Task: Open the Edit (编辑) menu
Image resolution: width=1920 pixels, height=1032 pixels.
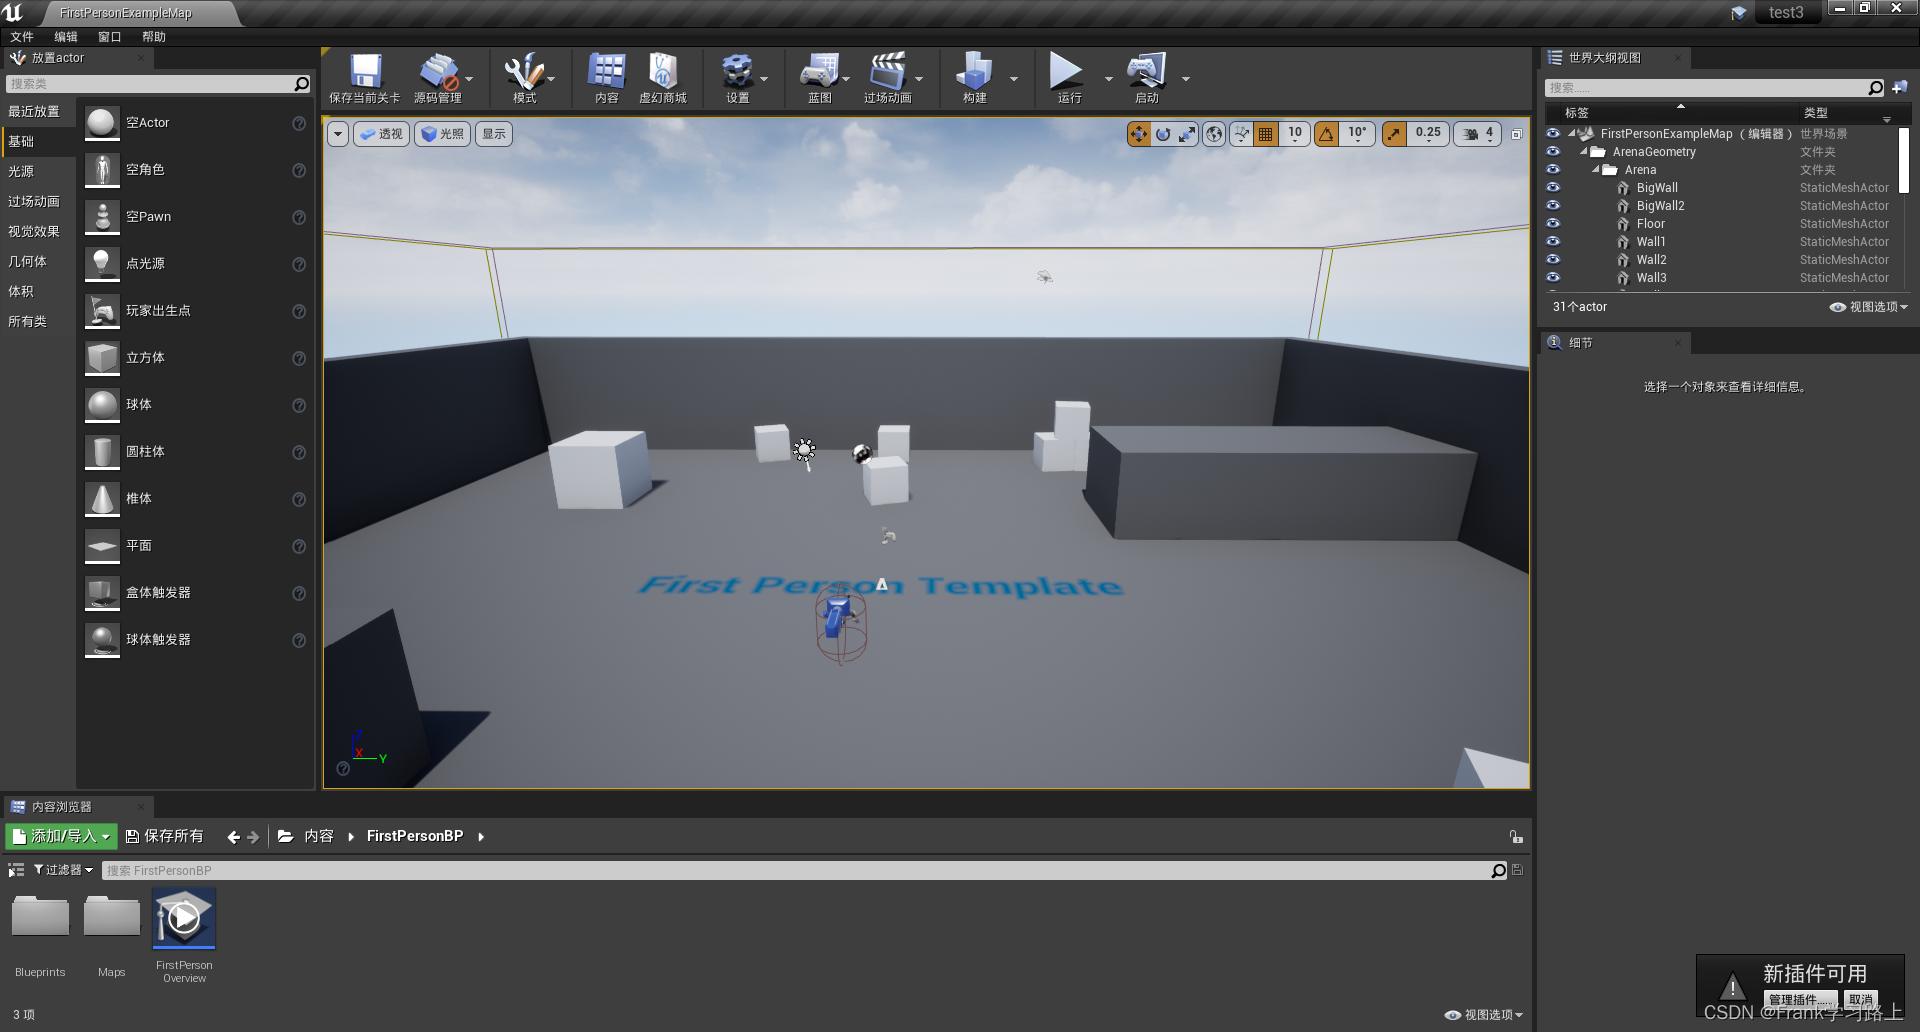Action: 66,37
